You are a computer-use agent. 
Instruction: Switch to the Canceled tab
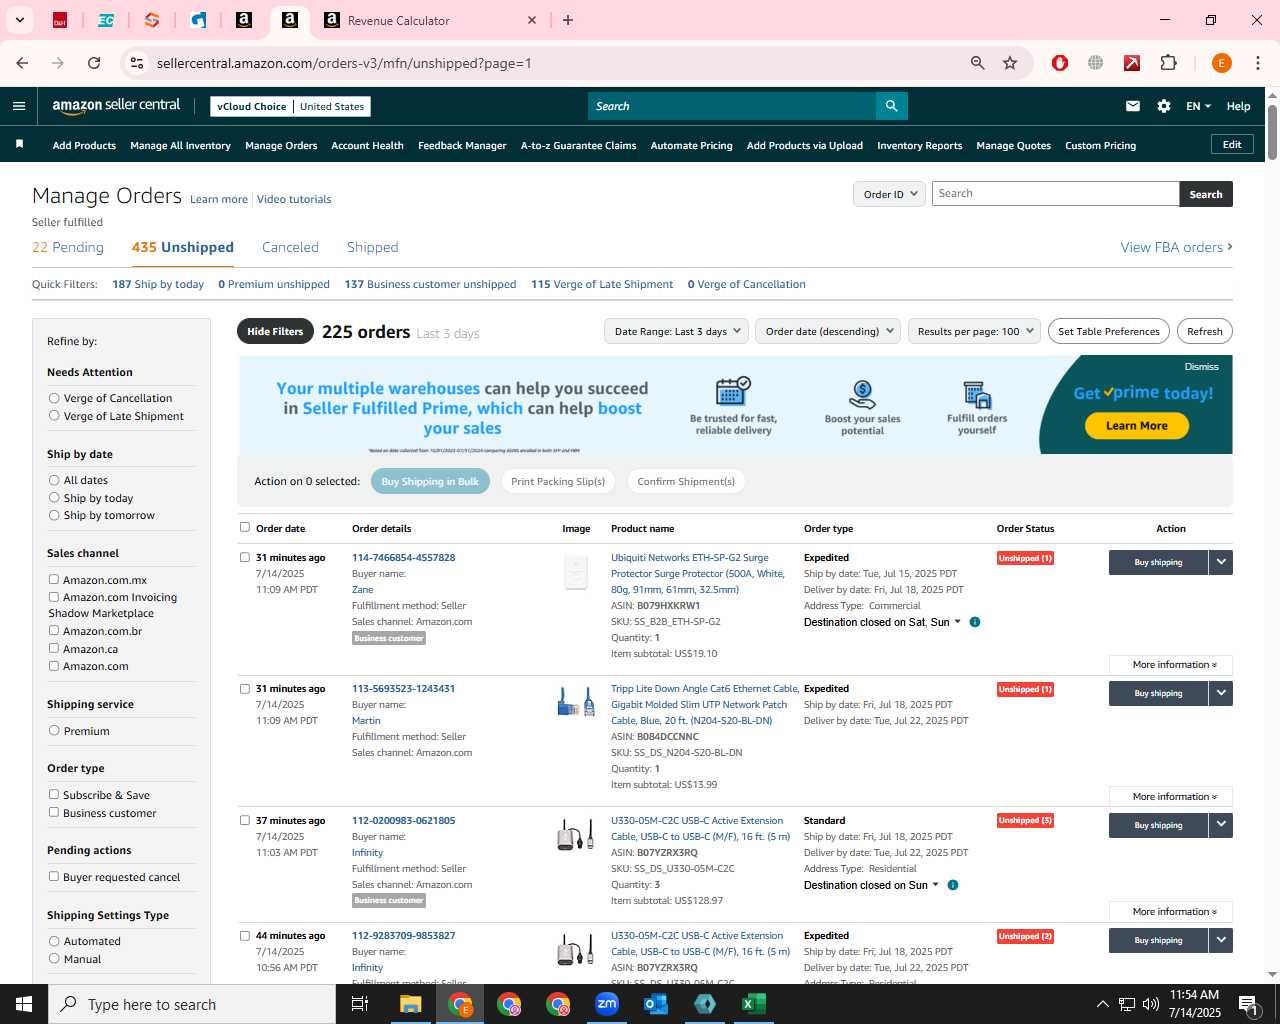tap(290, 247)
